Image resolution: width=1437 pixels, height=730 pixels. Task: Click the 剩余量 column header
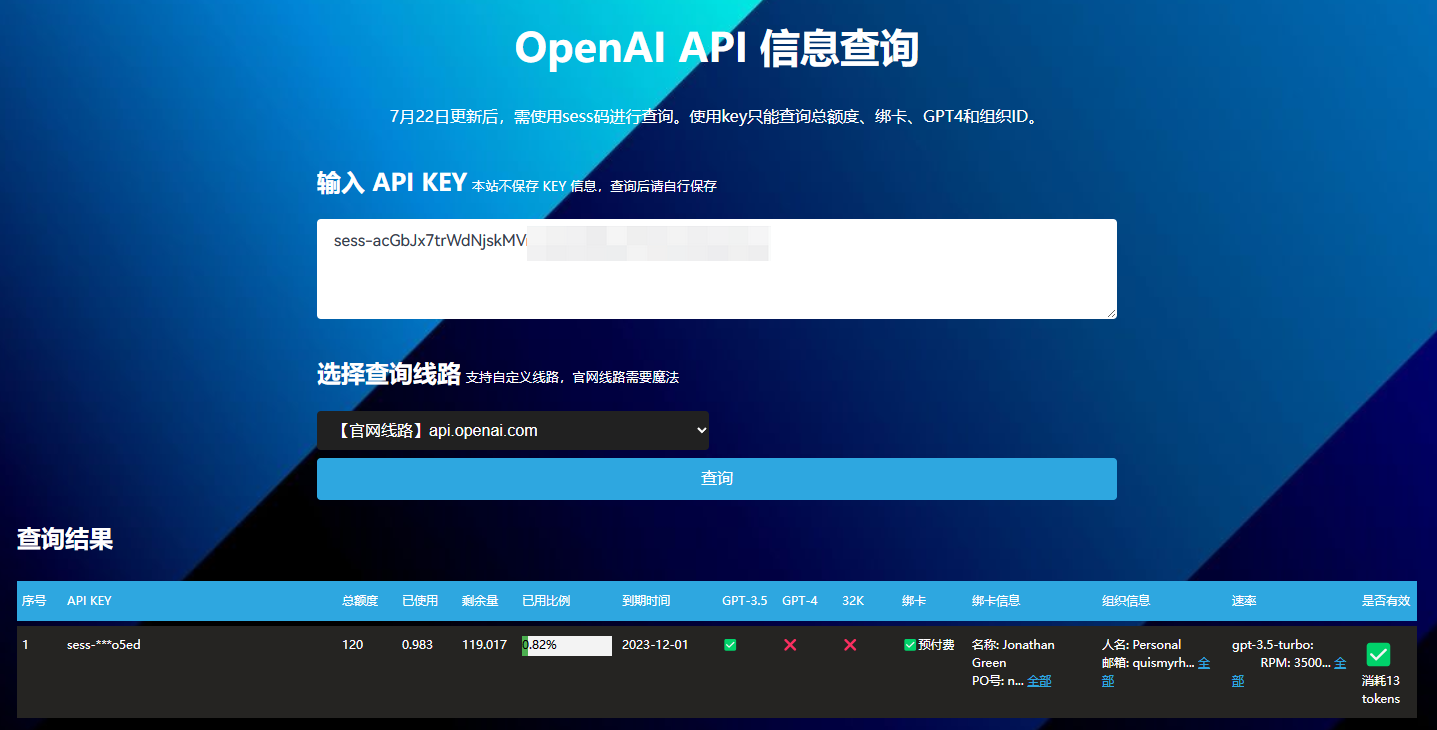(480, 601)
